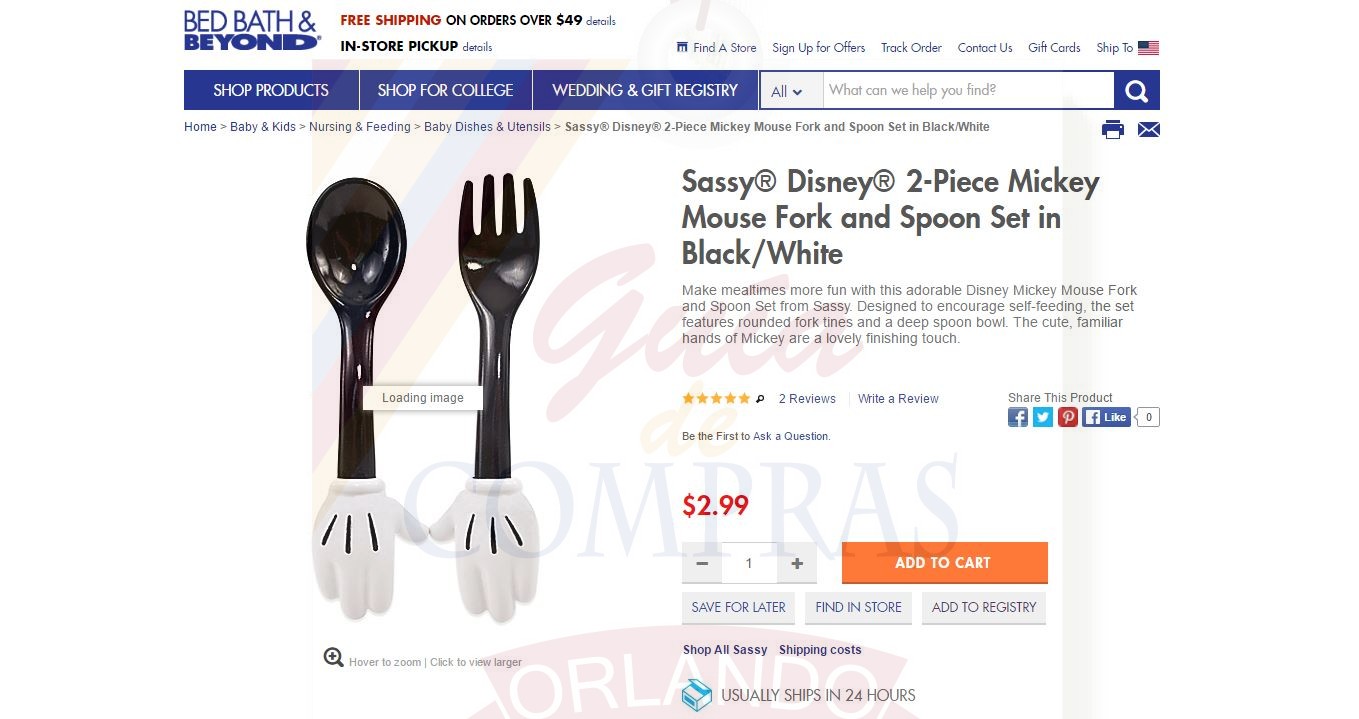Image resolution: width=1359 pixels, height=719 pixels.
Task: Click the product image to view larger
Action: tap(423, 398)
